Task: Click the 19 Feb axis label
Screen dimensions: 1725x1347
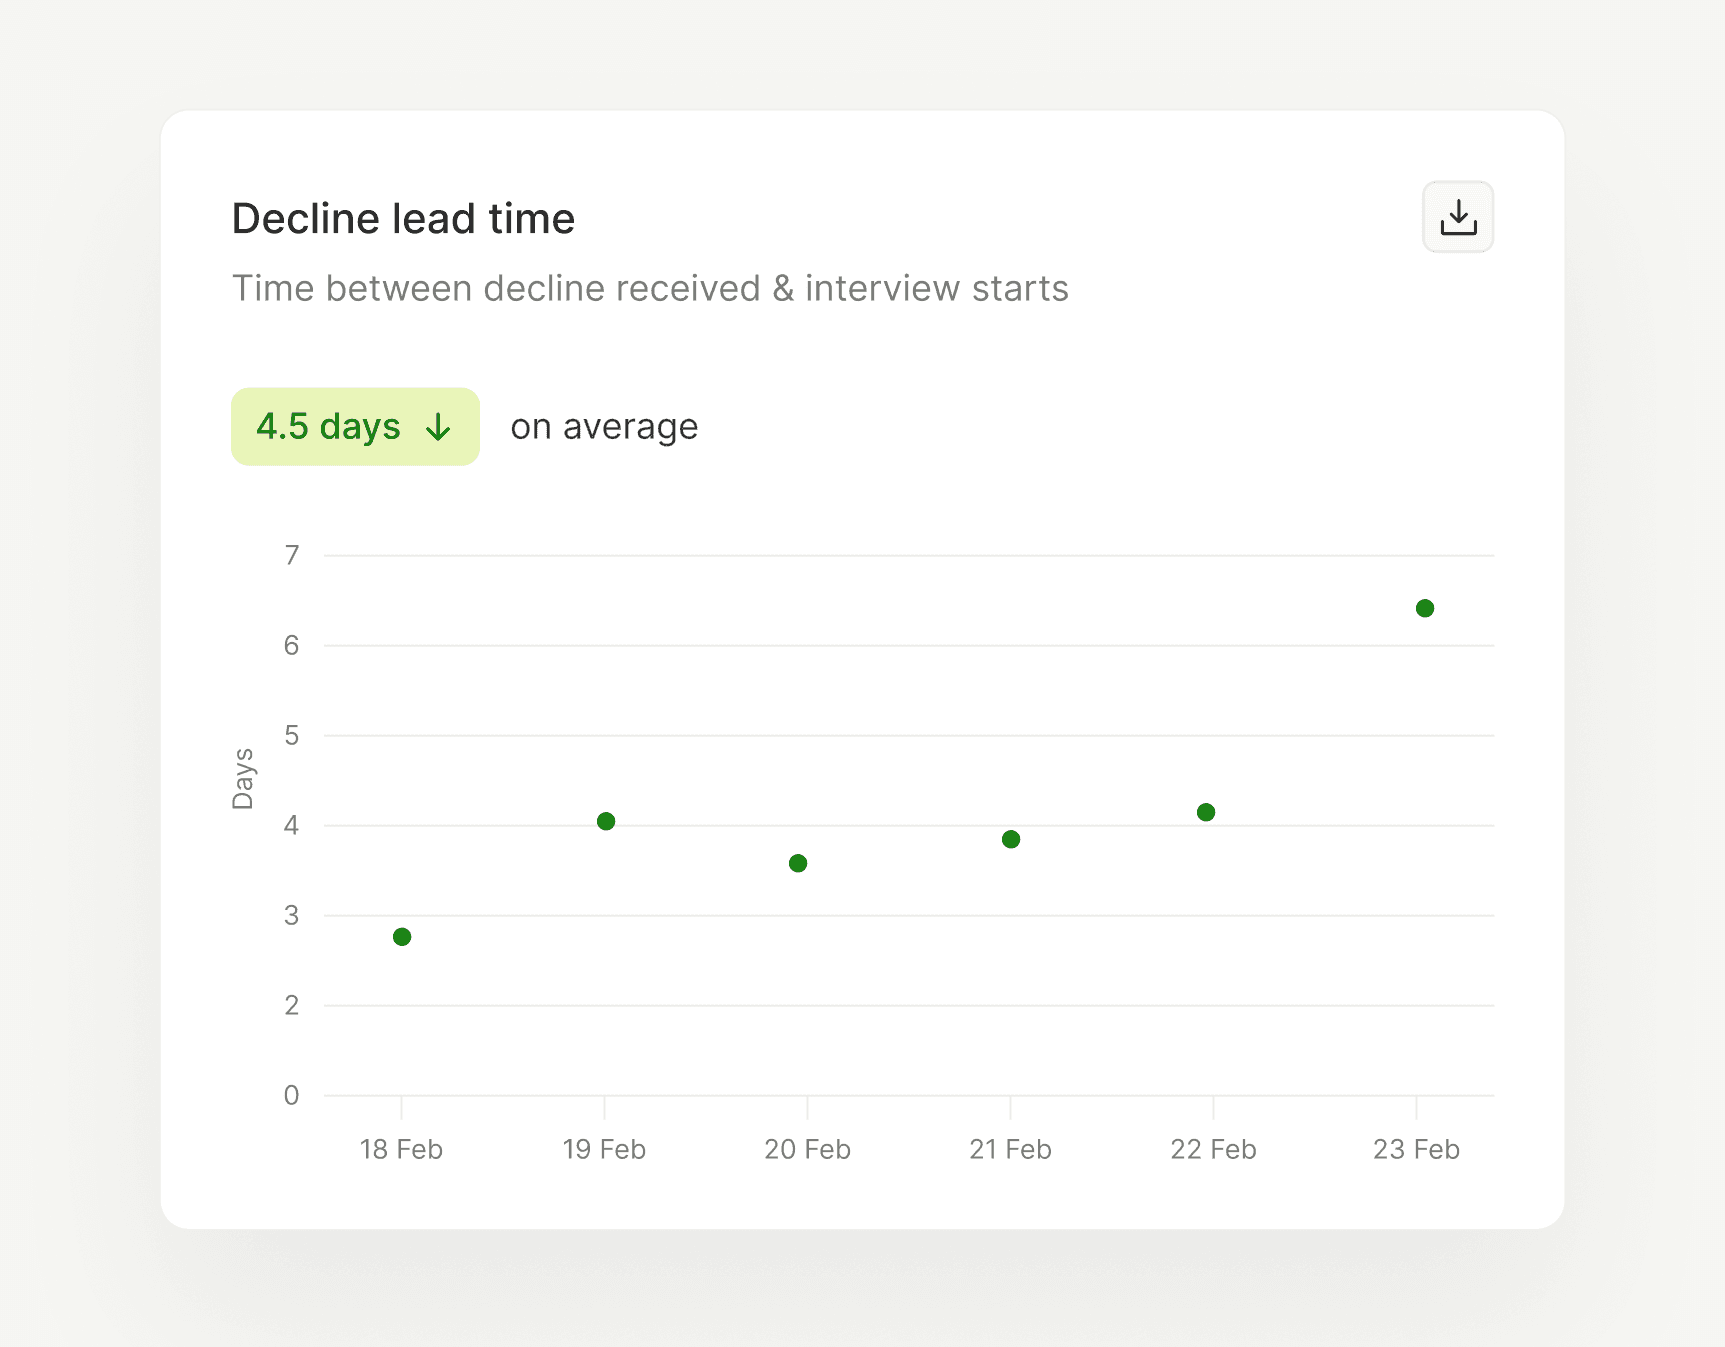Action: 604,1149
